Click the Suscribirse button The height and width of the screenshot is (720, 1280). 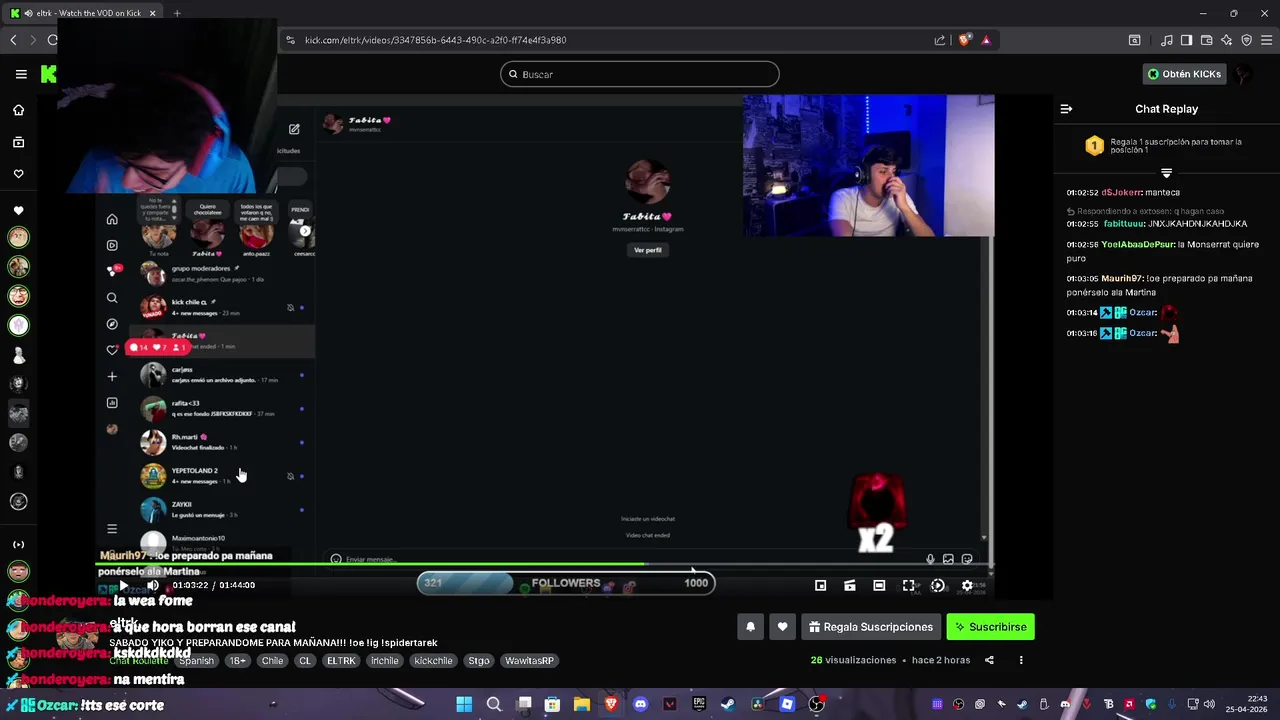tap(990, 627)
